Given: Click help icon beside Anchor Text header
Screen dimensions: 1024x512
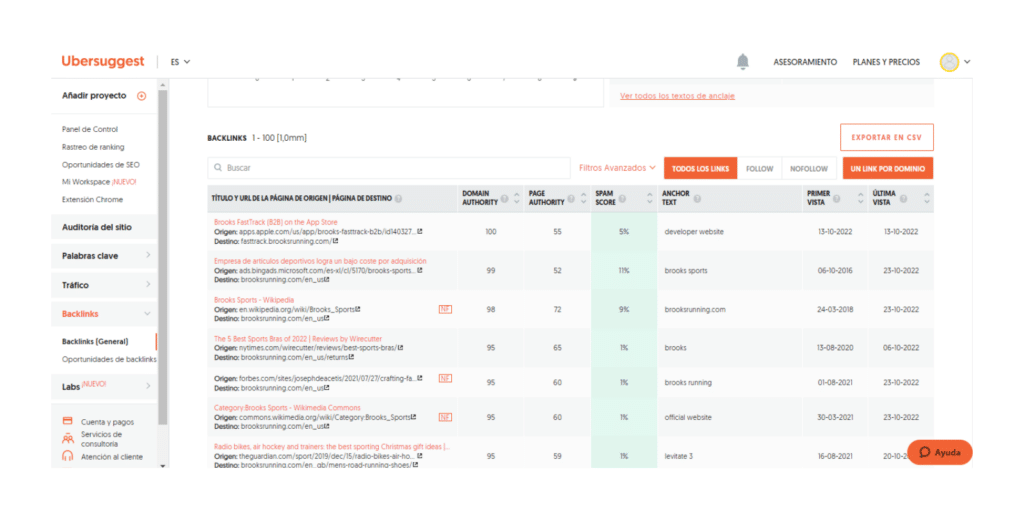Looking at the screenshot, I should coord(697,199).
